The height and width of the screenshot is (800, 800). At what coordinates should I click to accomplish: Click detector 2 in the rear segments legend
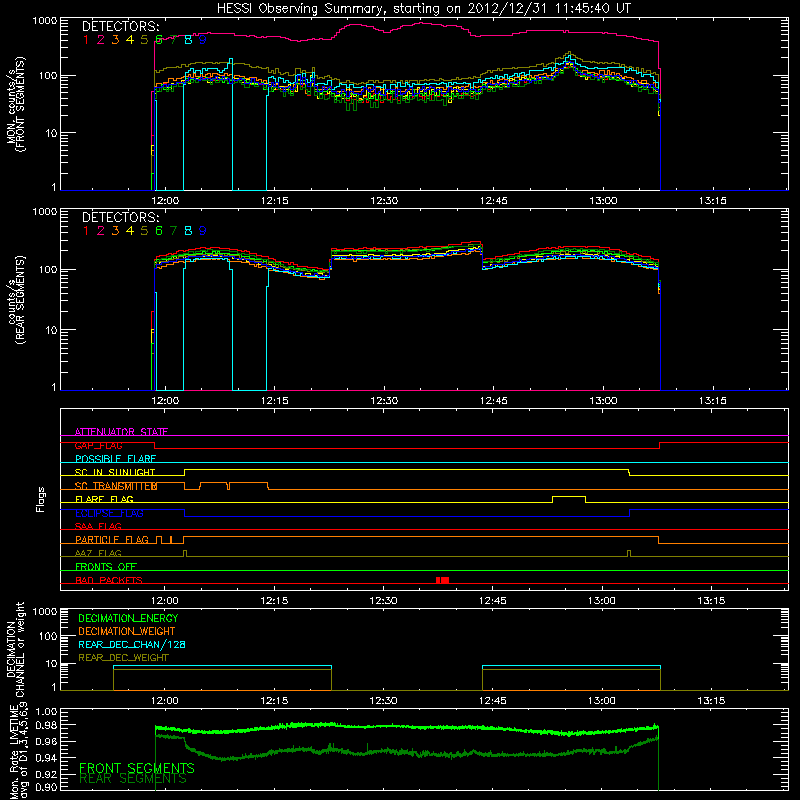click(x=101, y=231)
